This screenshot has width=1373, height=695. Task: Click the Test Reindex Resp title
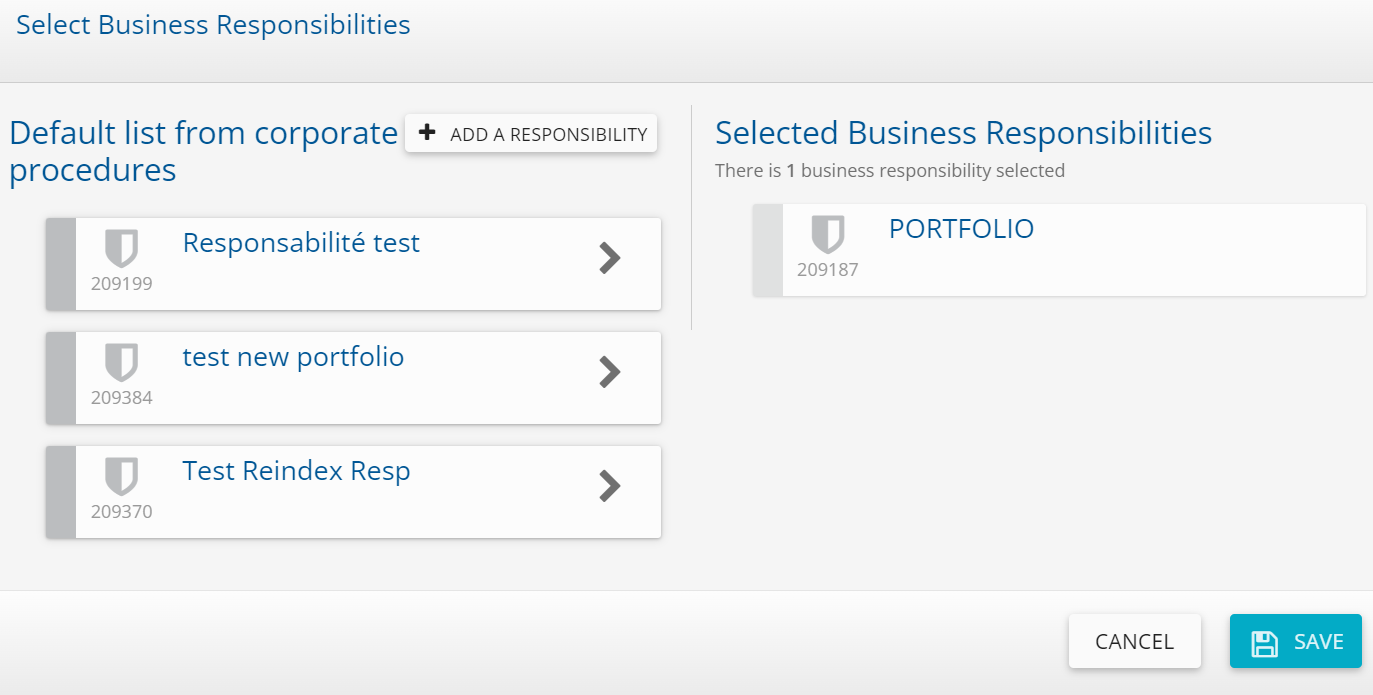pyautogui.click(x=296, y=471)
